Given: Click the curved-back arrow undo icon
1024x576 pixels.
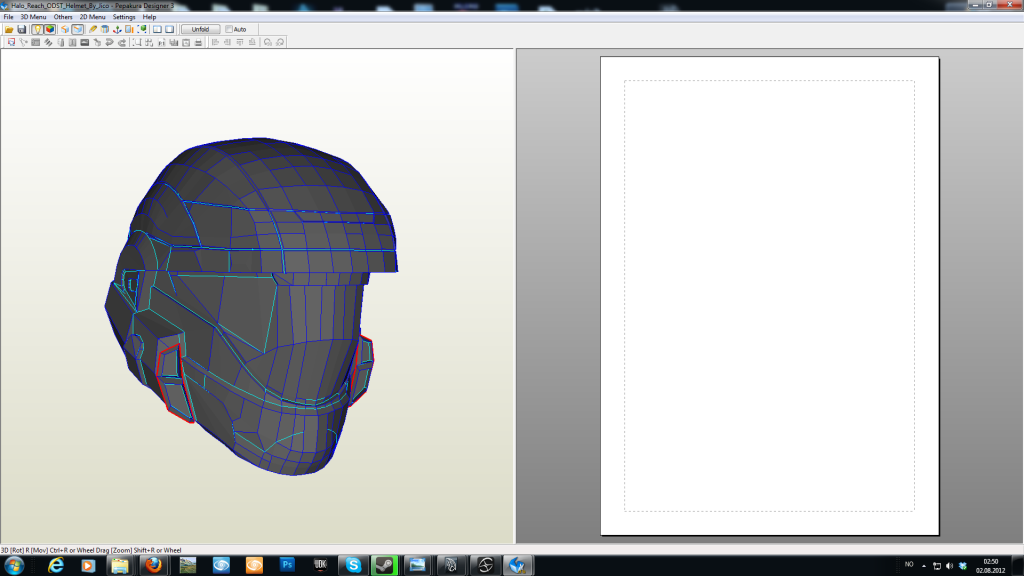Looking at the screenshot, I should pos(109,42).
